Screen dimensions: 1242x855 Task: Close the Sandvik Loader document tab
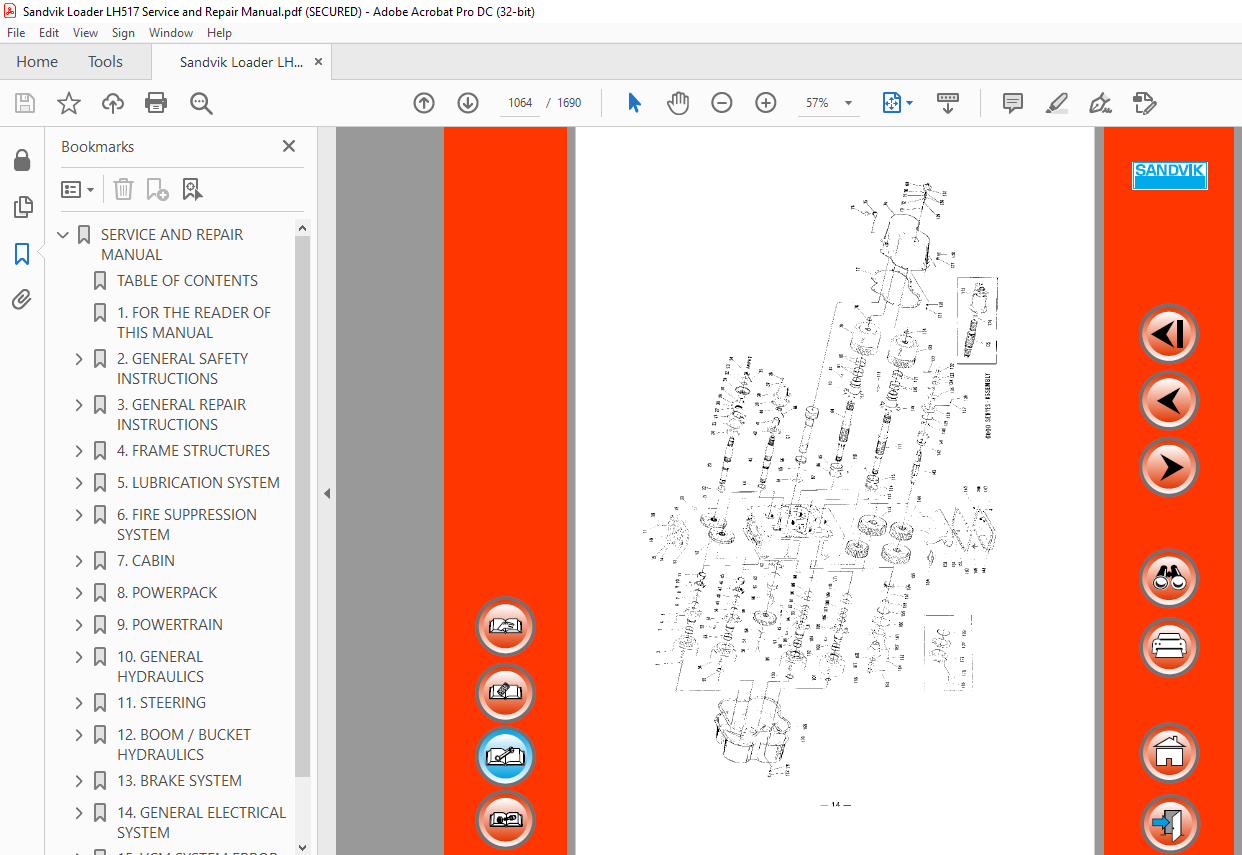tap(319, 62)
